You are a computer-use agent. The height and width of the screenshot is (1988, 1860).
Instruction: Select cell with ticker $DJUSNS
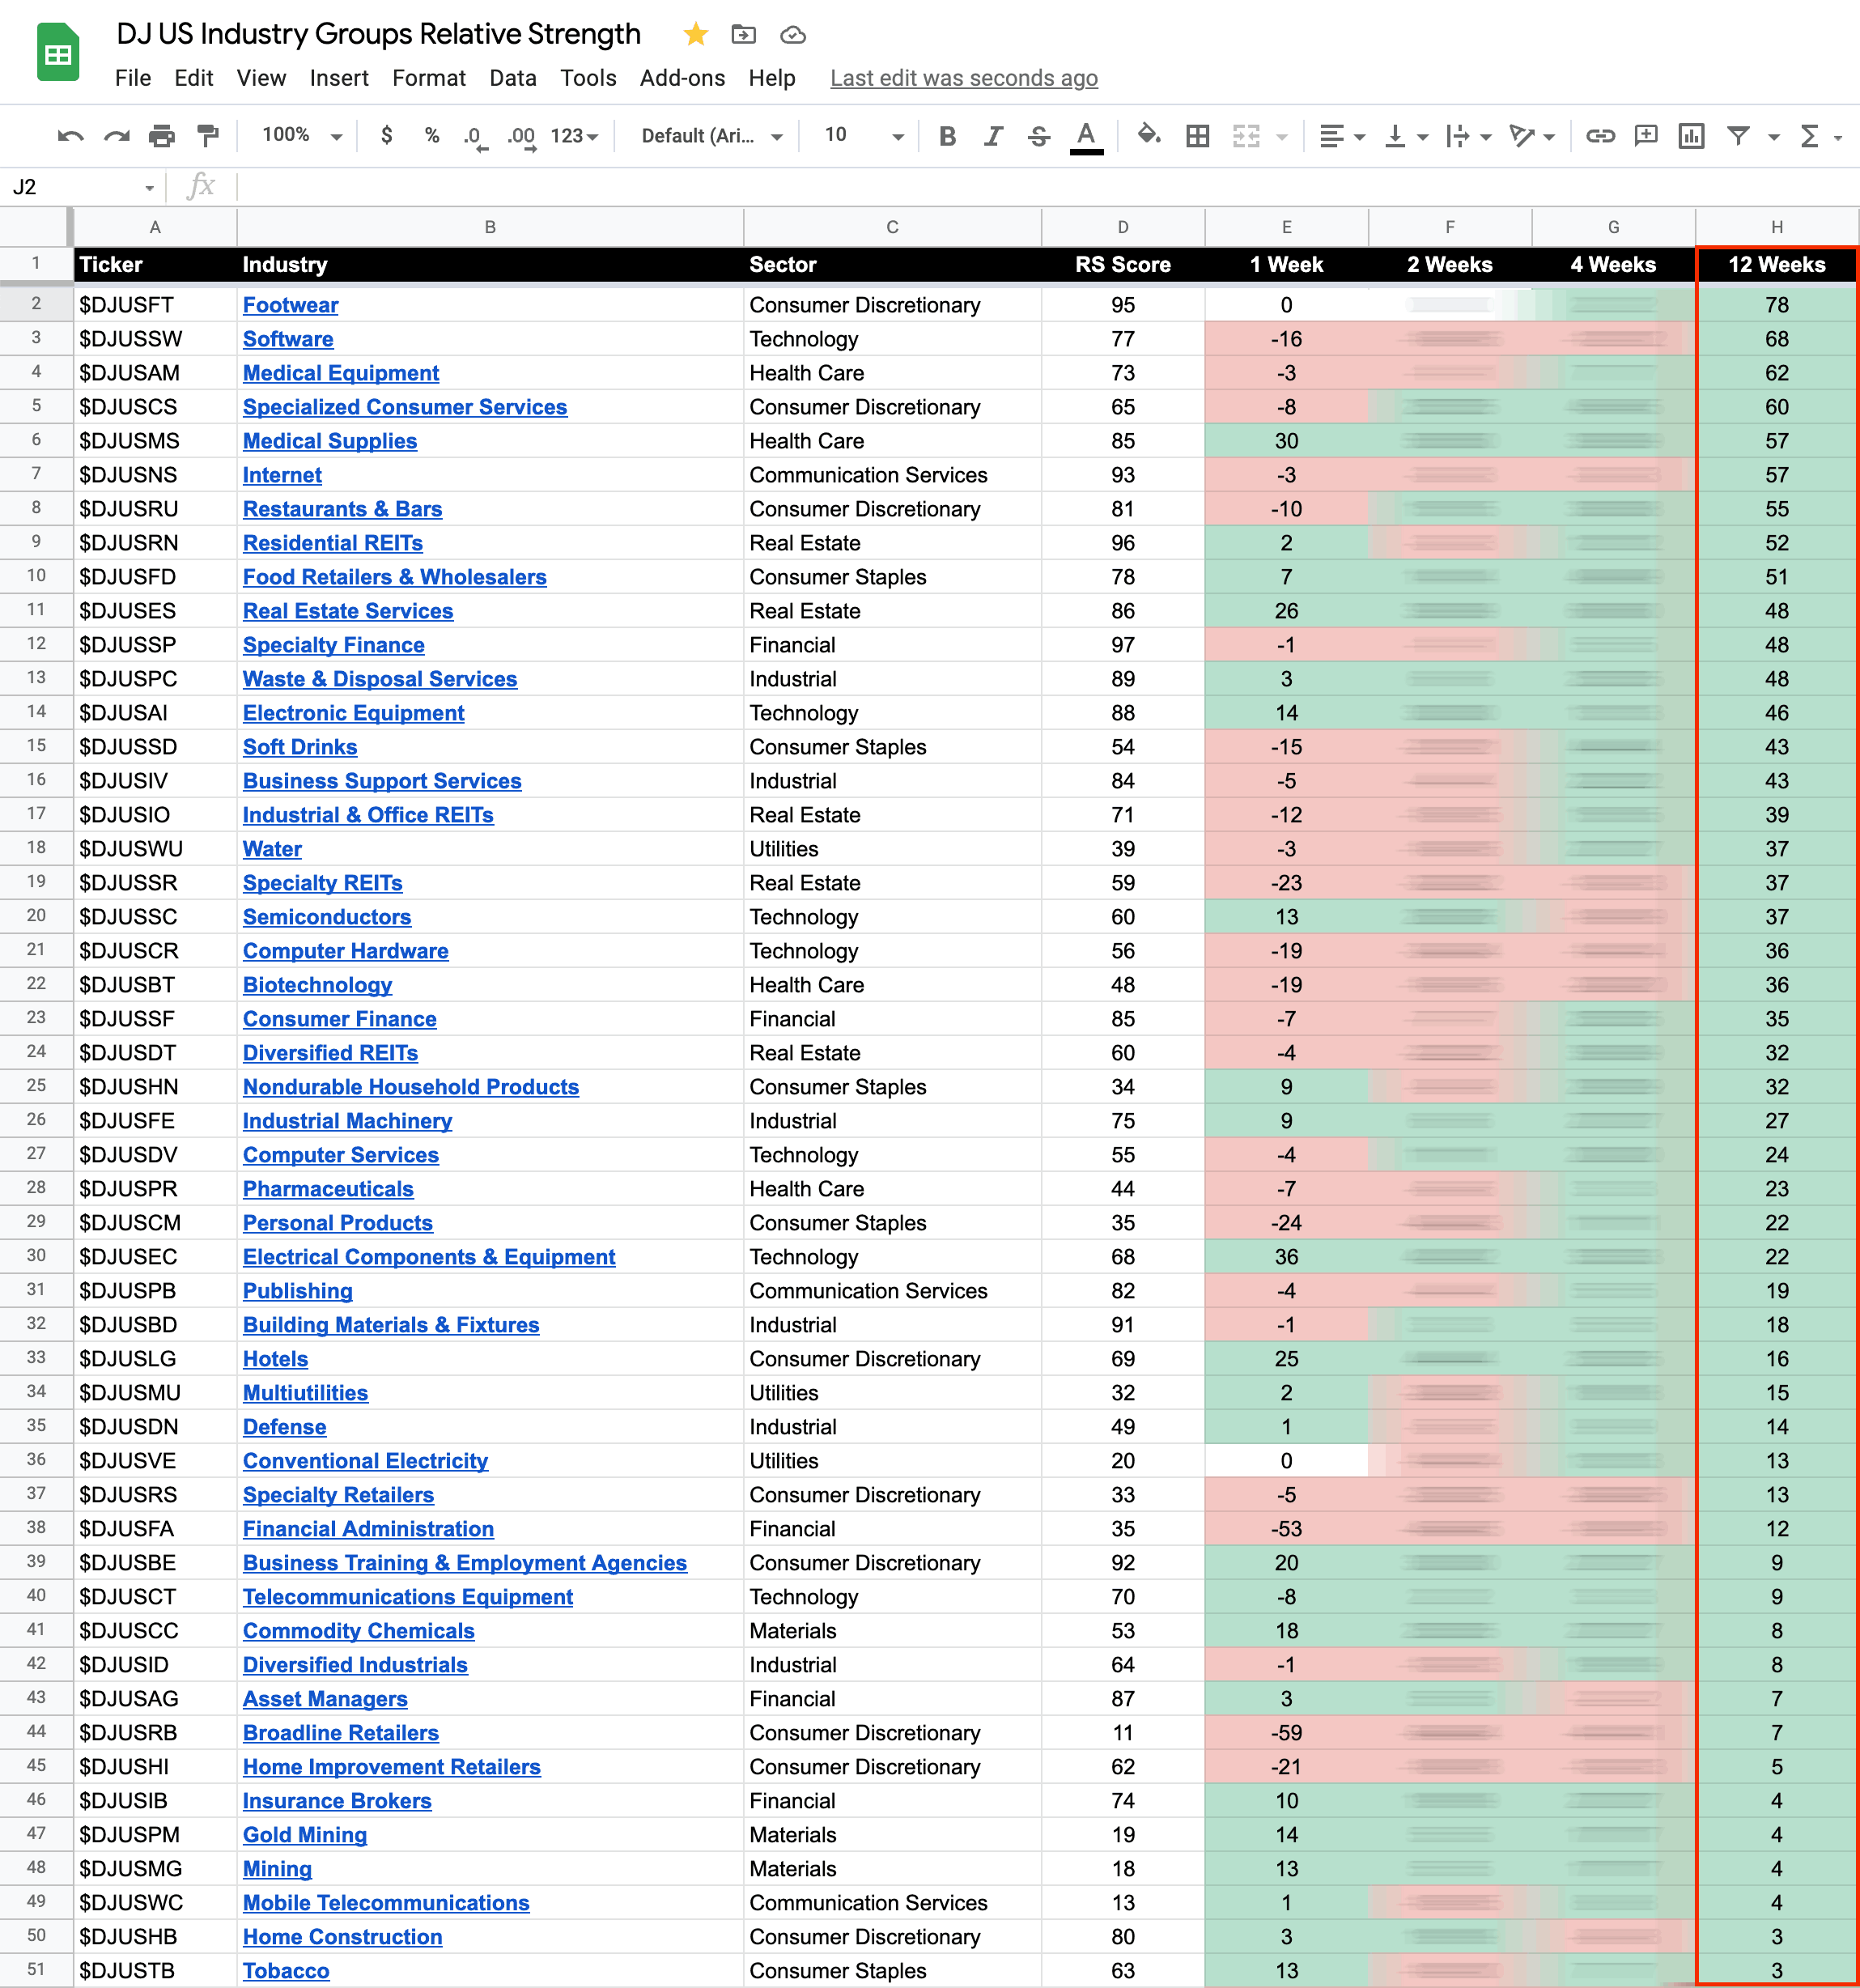coord(155,475)
